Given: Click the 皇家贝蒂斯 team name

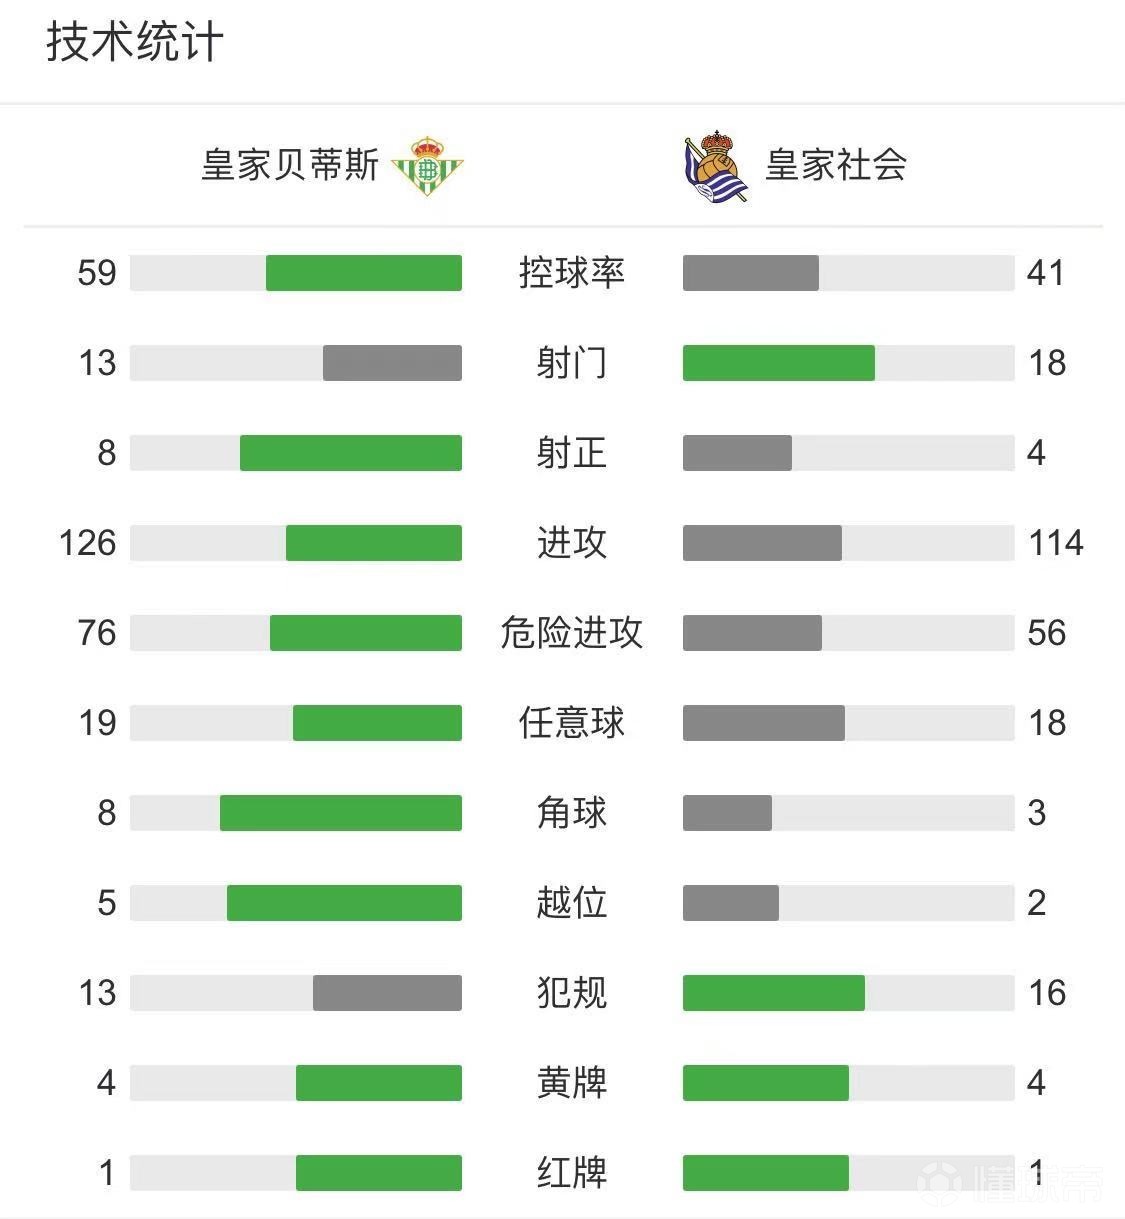Looking at the screenshot, I should [290, 165].
